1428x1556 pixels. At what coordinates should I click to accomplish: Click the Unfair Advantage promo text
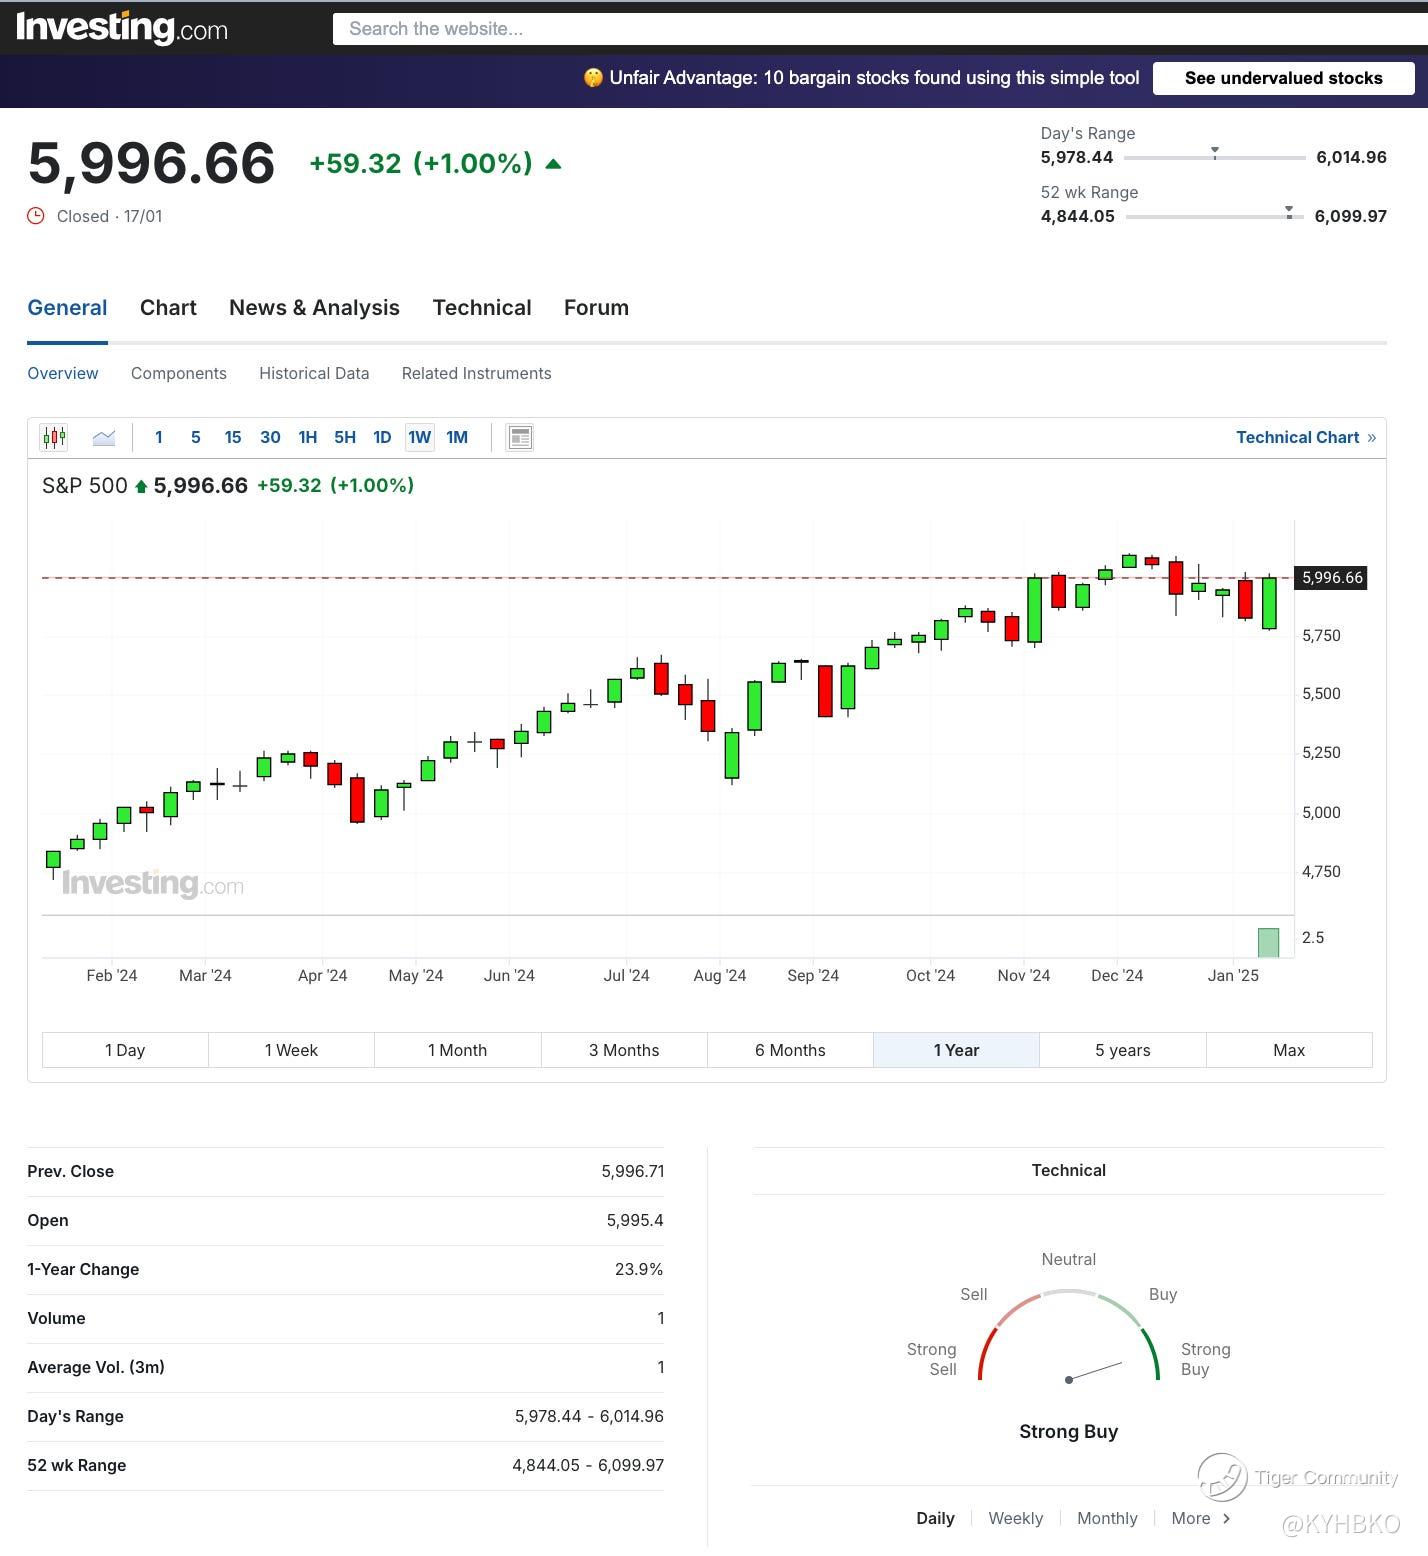pos(874,78)
